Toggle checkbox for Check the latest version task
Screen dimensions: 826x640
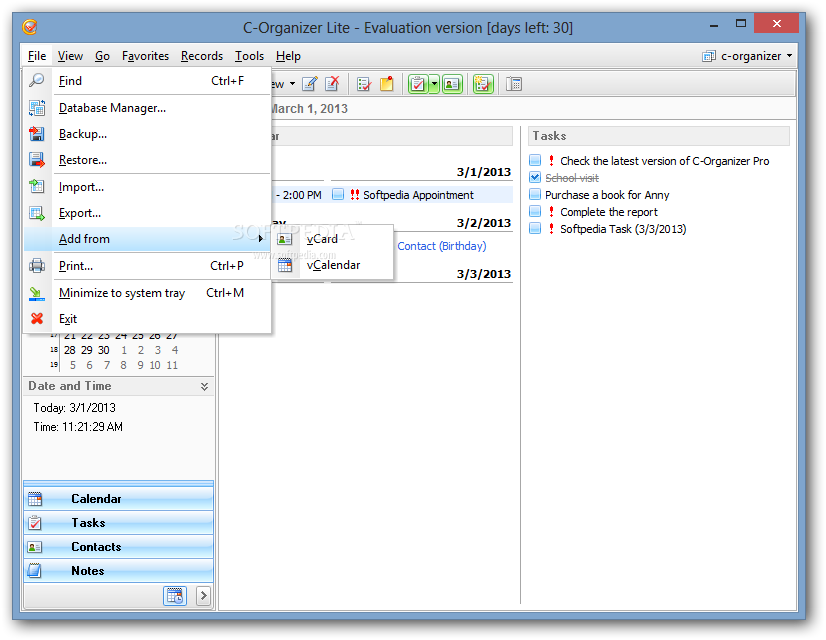click(x=535, y=160)
